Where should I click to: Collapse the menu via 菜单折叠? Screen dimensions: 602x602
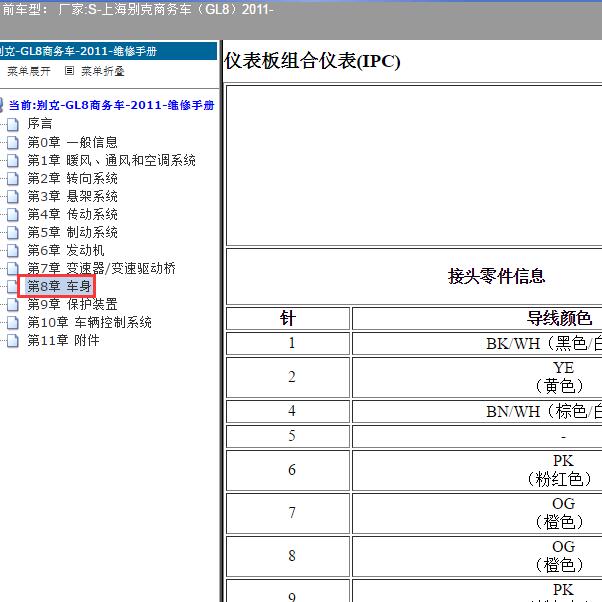pyautogui.click(x=103, y=71)
